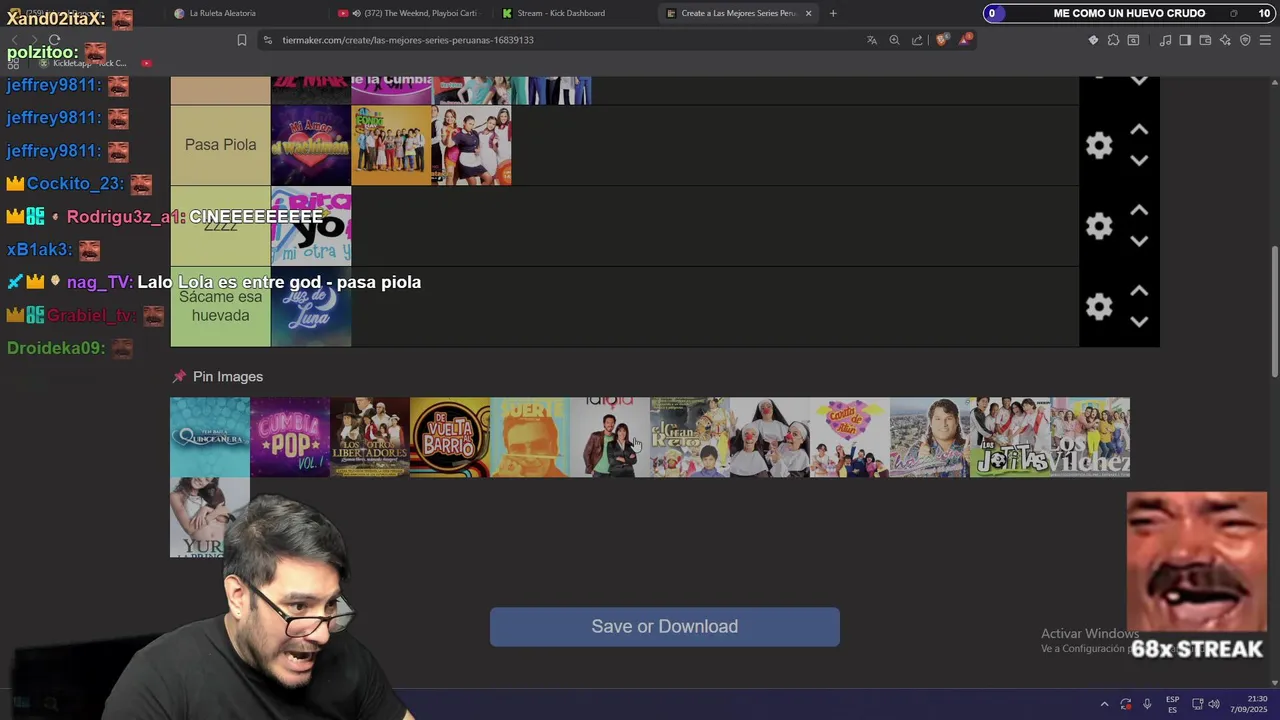Toggle the browser sidebar panel
Screen dimensions: 1280x720
point(1185,40)
